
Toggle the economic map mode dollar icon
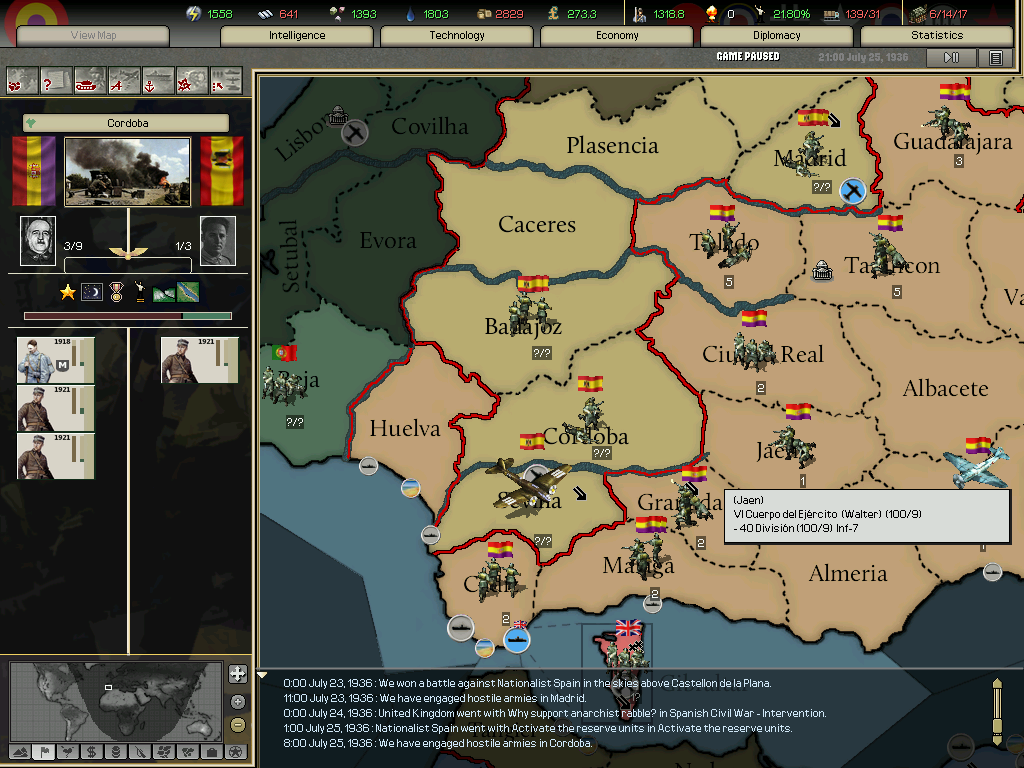click(x=91, y=751)
